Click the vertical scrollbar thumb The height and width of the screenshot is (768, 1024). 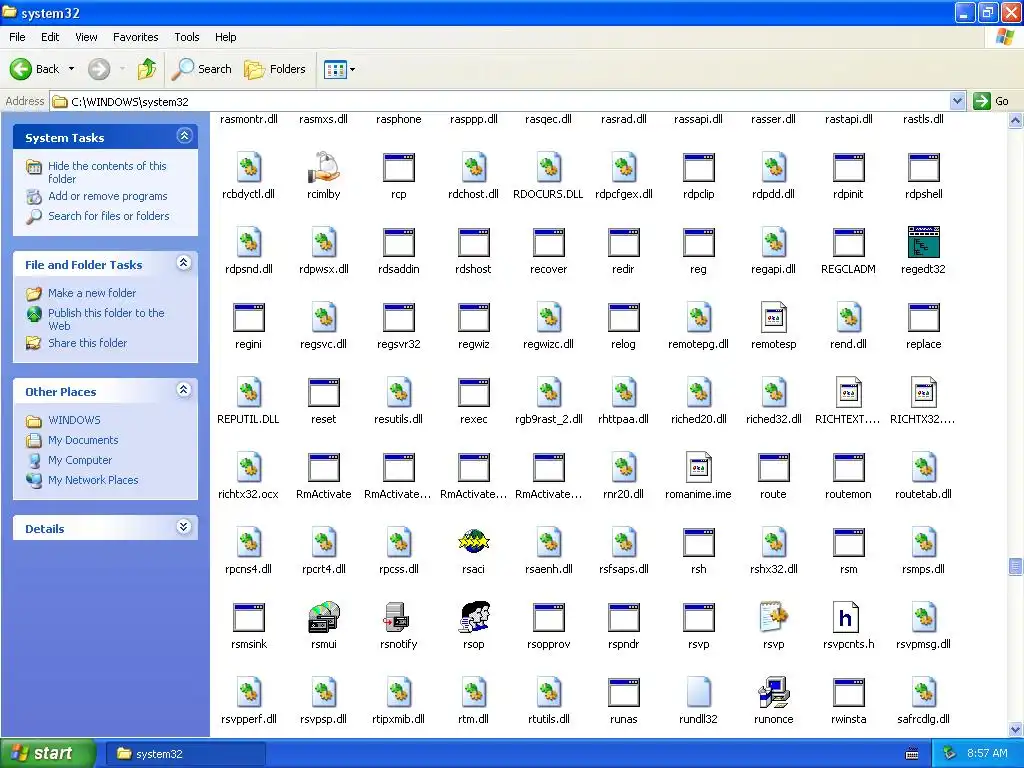pos(1016,566)
